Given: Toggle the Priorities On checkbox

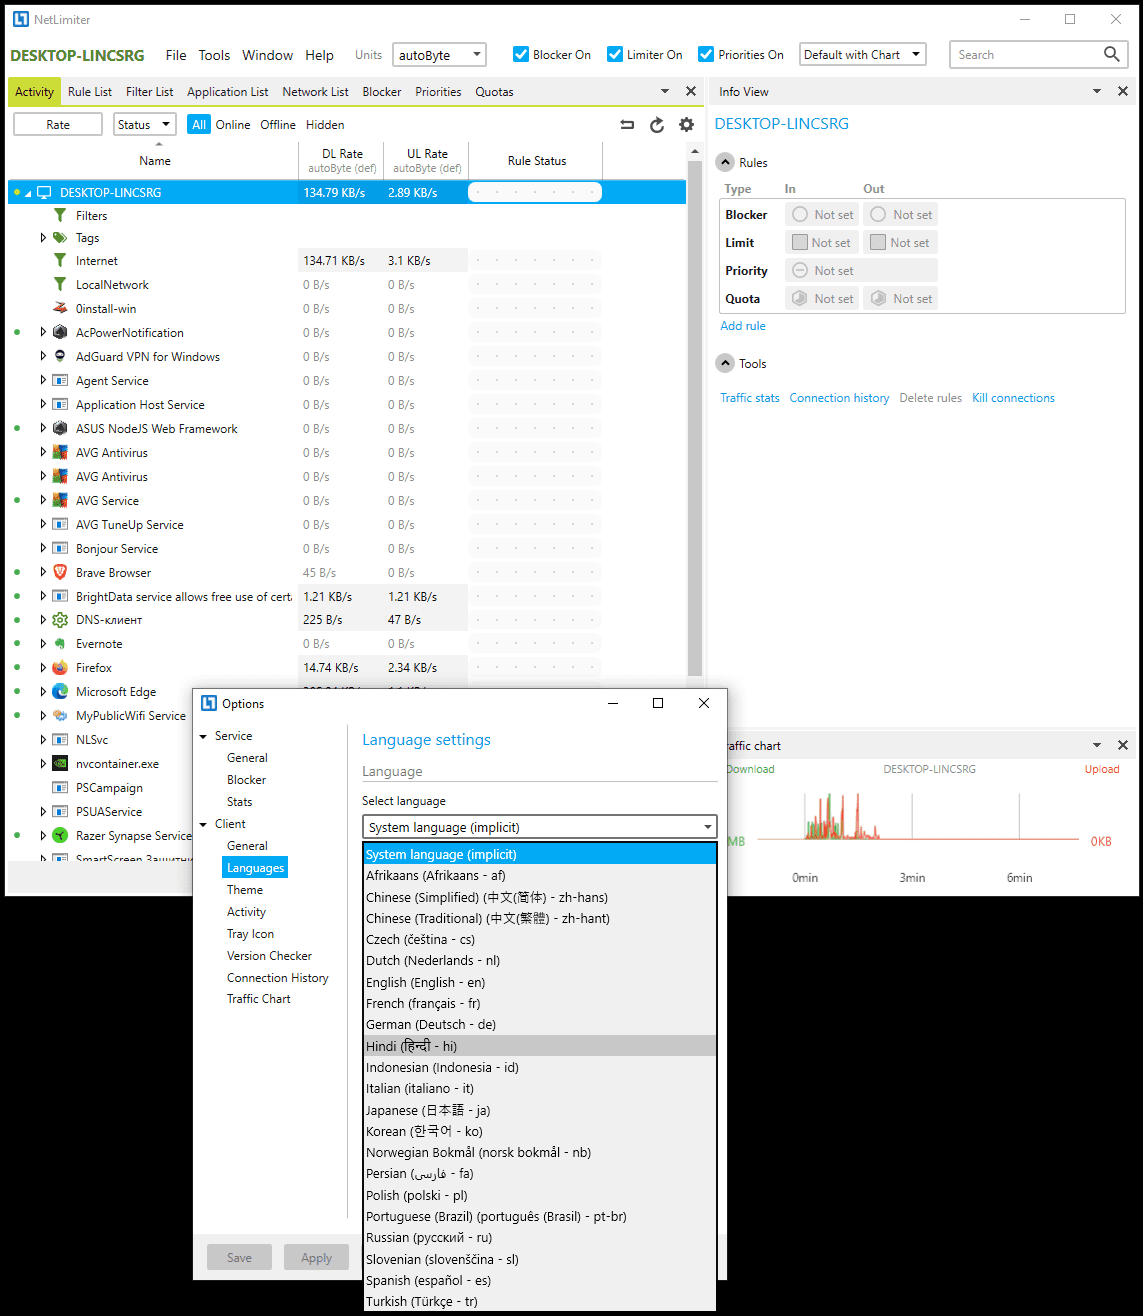Looking at the screenshot, I should [706, 55].
